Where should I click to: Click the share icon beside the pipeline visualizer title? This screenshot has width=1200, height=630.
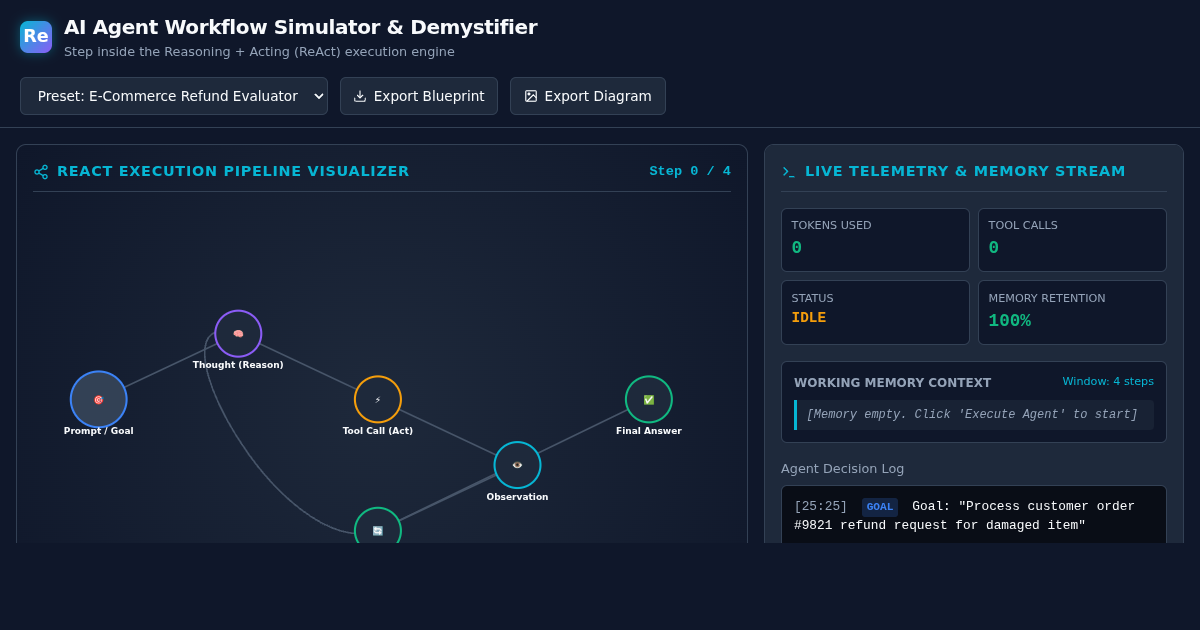(41, 172)
